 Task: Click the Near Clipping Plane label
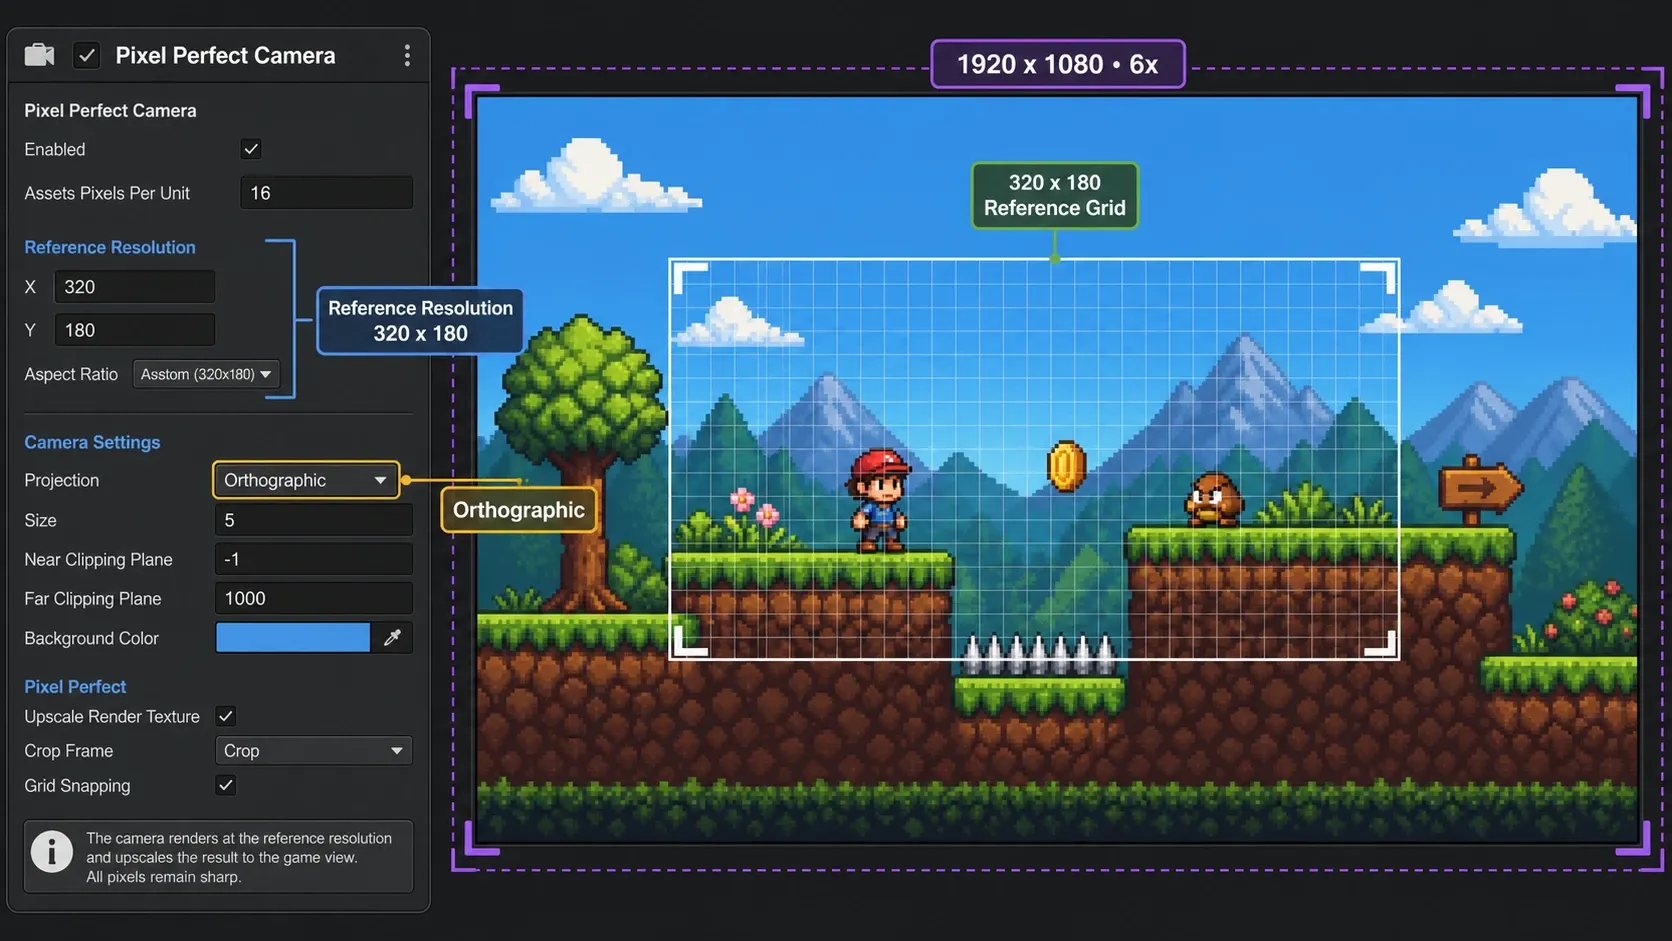(98, 559)
